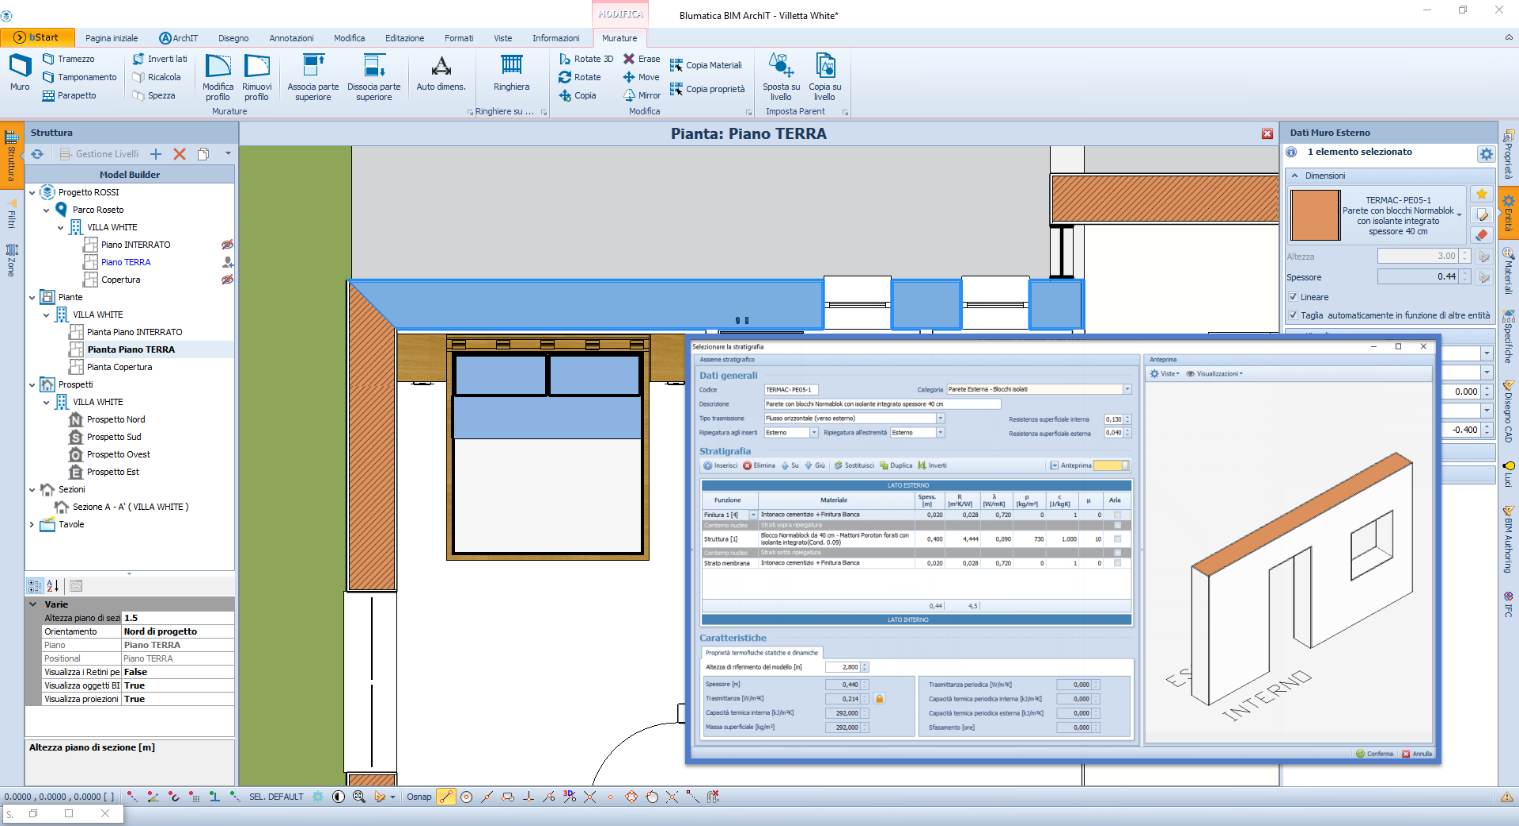Click Duplica layer button
The height and width of the screenshot is (826, 1519).
(x=896, y=466)
